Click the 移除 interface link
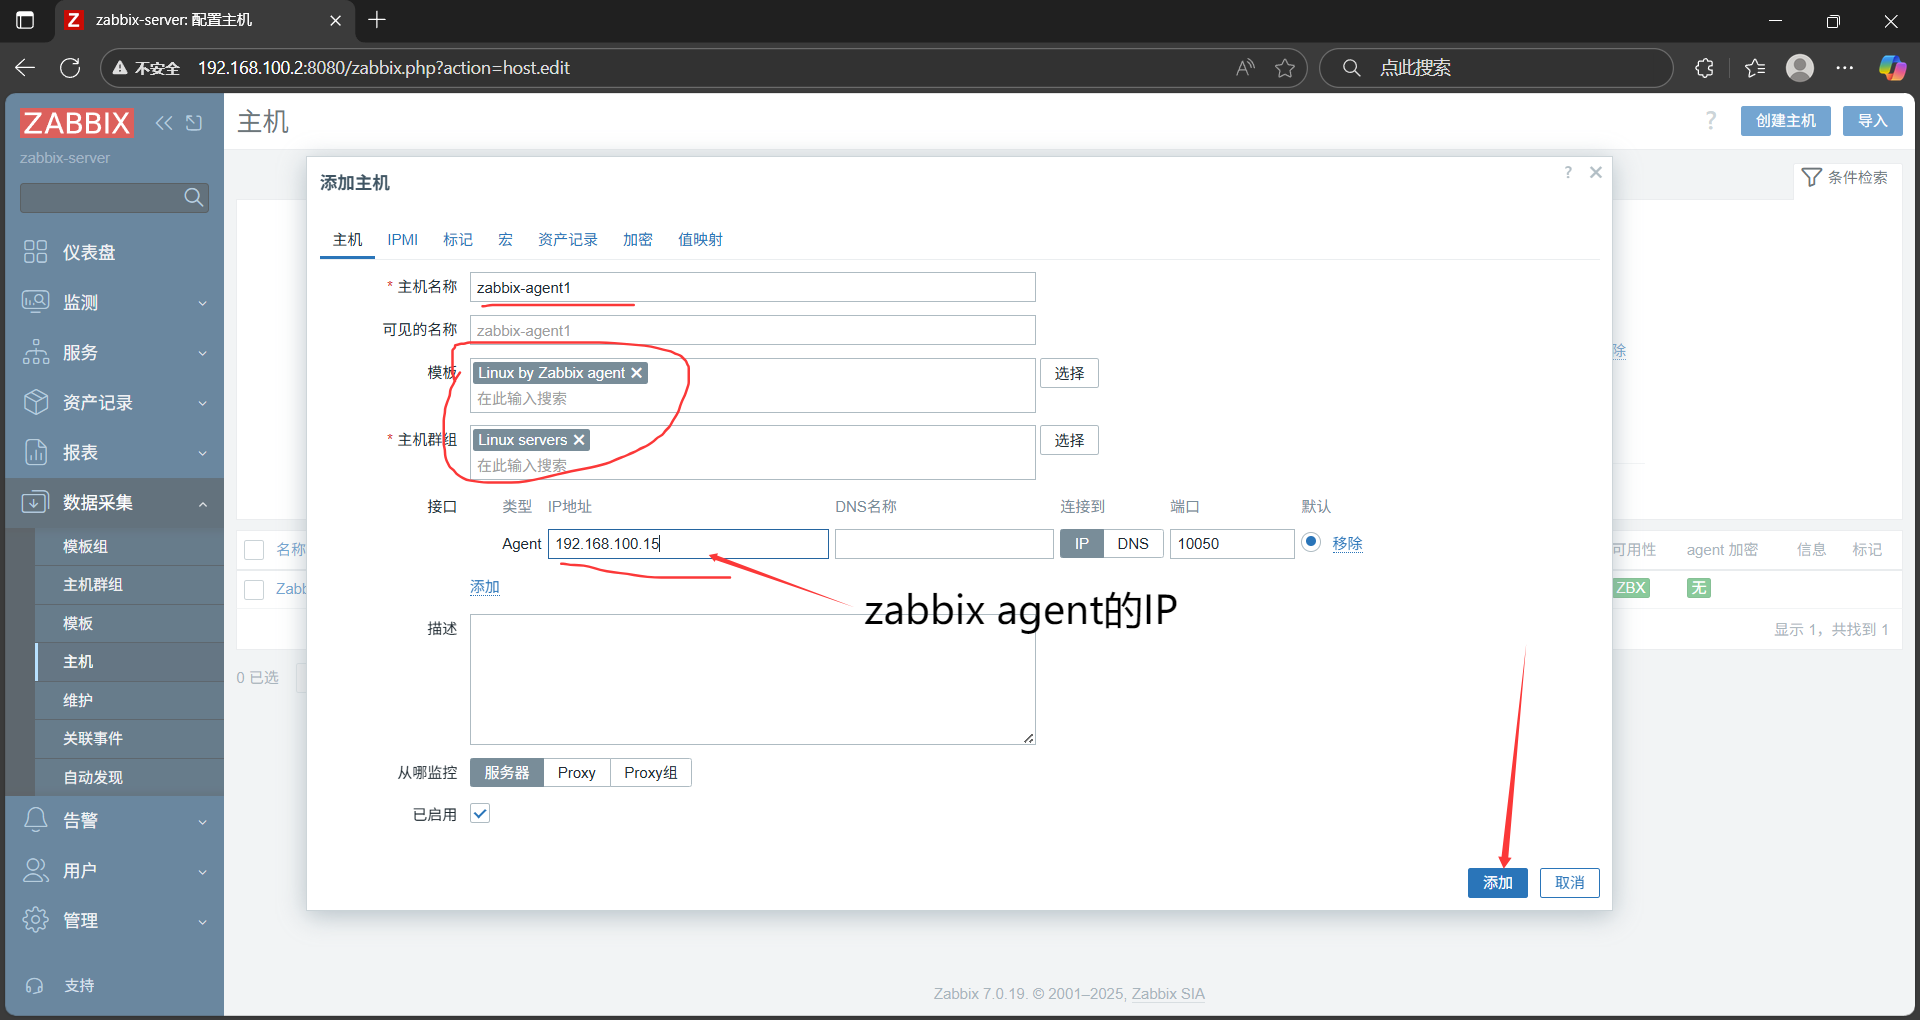Viewport: 1920px width, 1020px height. coord(1347,544)
